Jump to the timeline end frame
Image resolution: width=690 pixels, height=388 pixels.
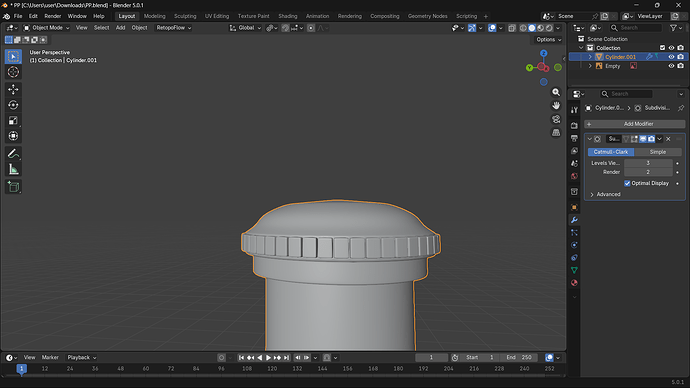(286, 358)
